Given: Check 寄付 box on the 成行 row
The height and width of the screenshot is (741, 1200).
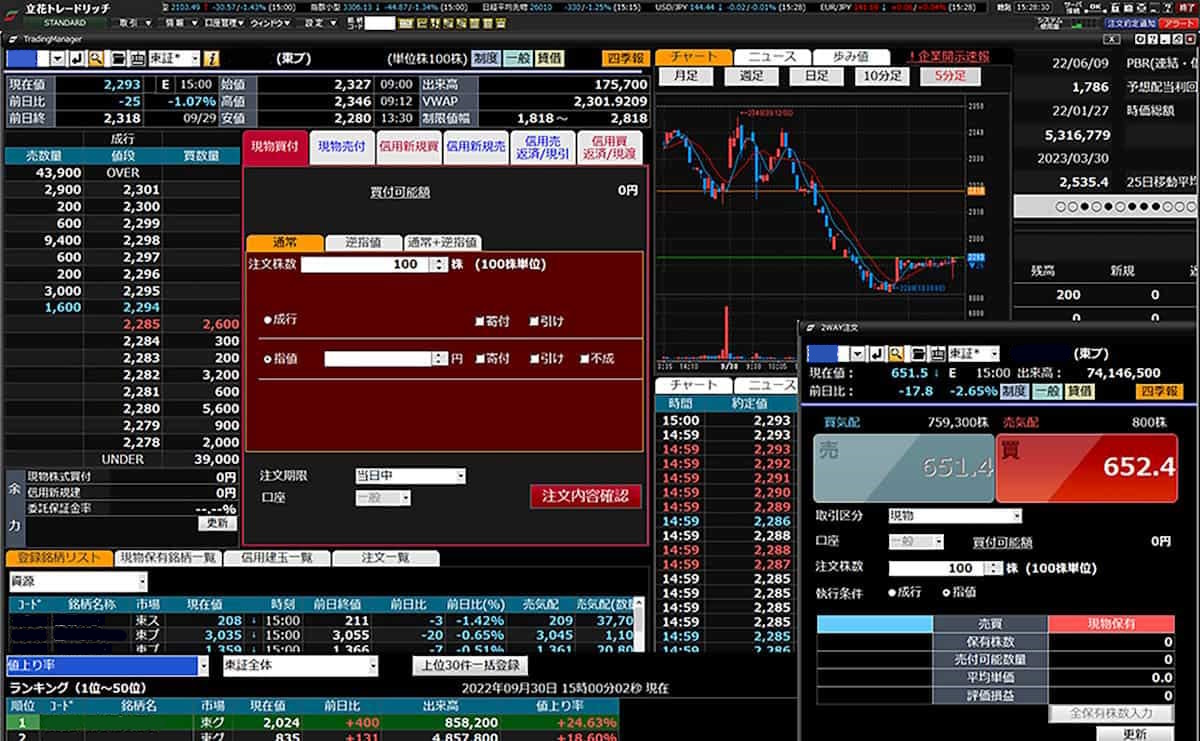Looking at the screenshot, I should 481,321.
